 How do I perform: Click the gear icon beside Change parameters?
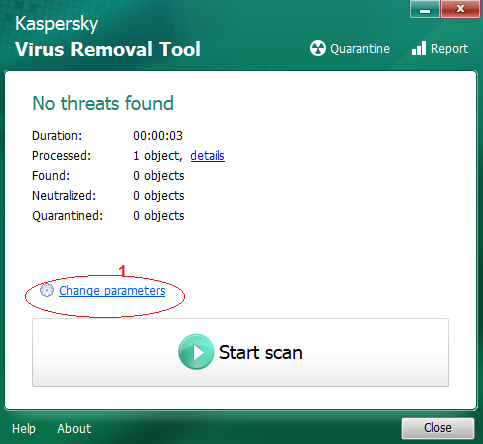pos(47,290)
